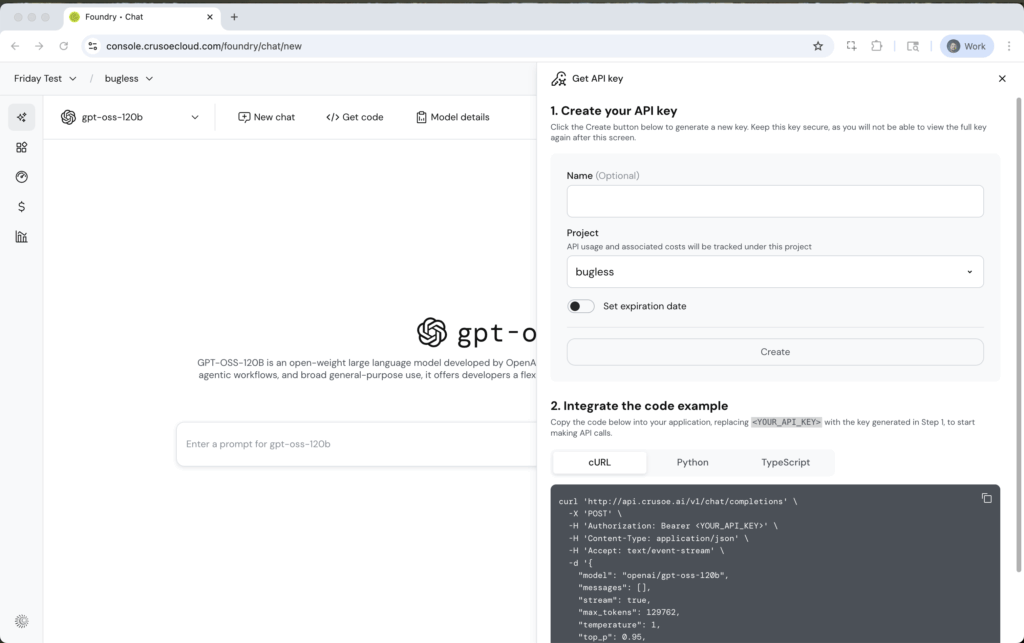Image resolution: width=1024 pixels, height=643 pixels.
Task: Open the sparkle chat icon in sidebar
Action: (x=22, y=118)
